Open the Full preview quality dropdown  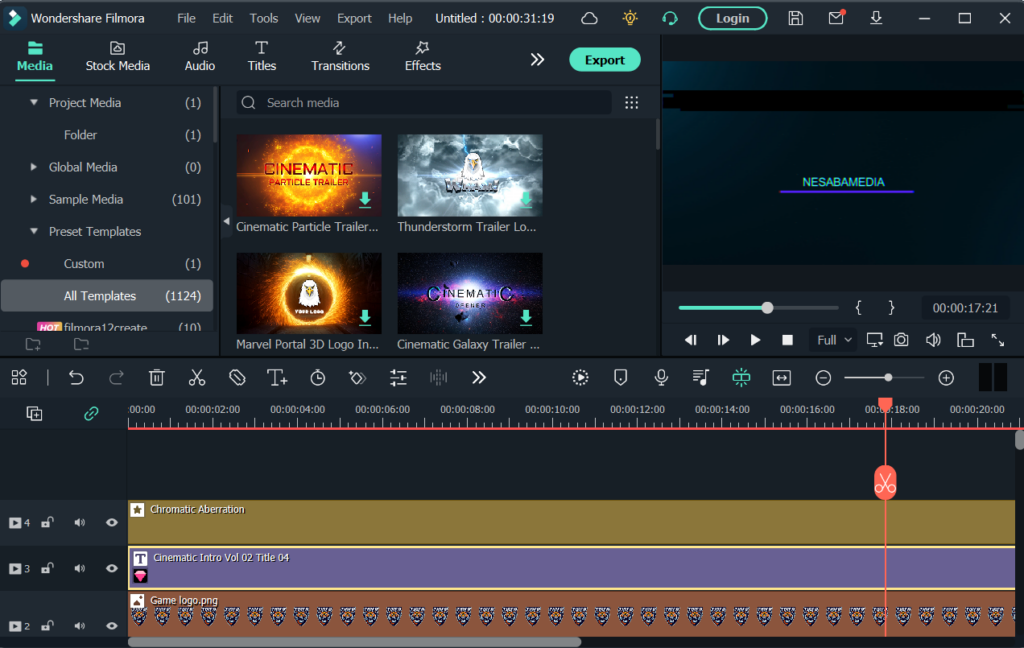pyautogui.click(x=833, y=340)
